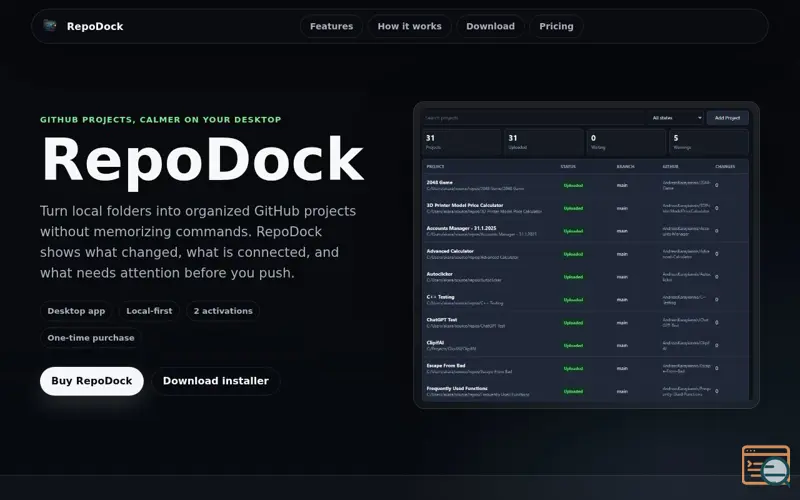
Task: Select the ChatGPT Test project
Action: [x=585, y=322]
